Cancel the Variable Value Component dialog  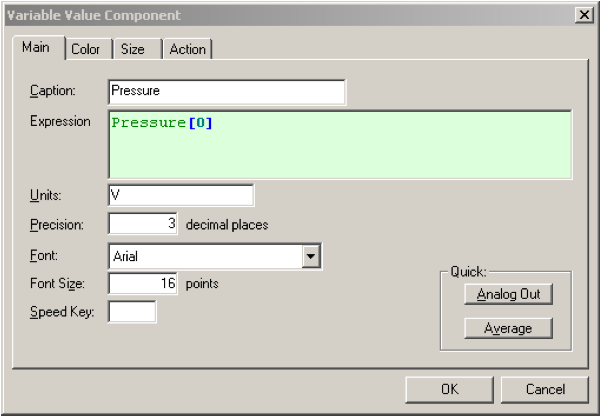tap(546, 389)
